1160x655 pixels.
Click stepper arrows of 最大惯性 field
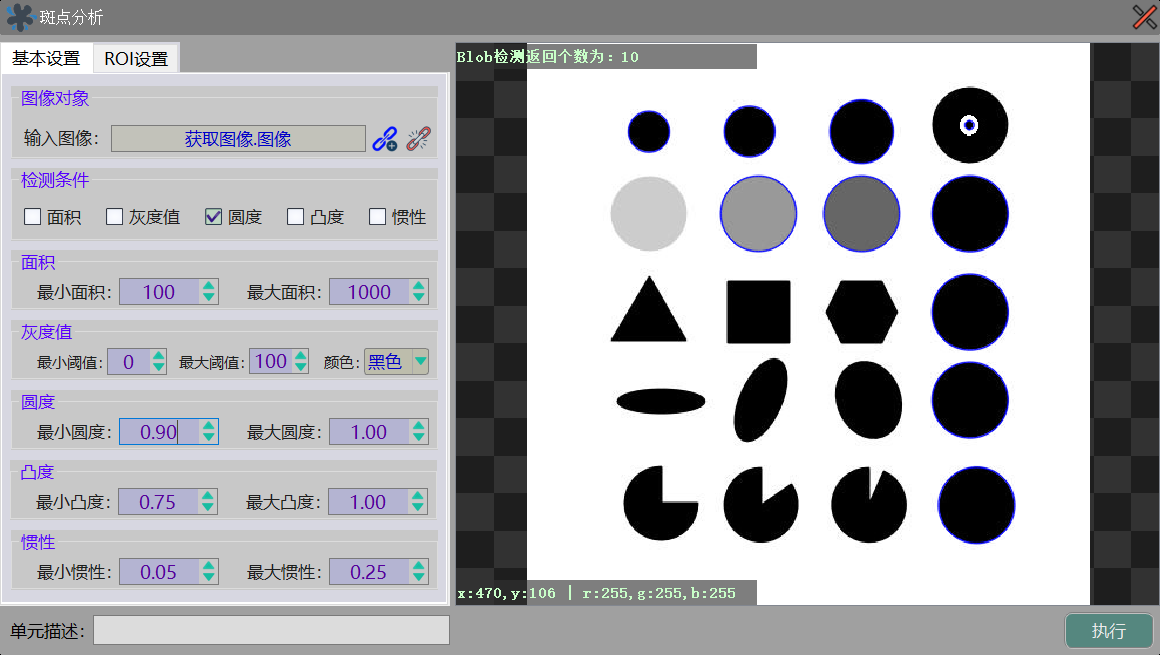click(x=418, y=572)
